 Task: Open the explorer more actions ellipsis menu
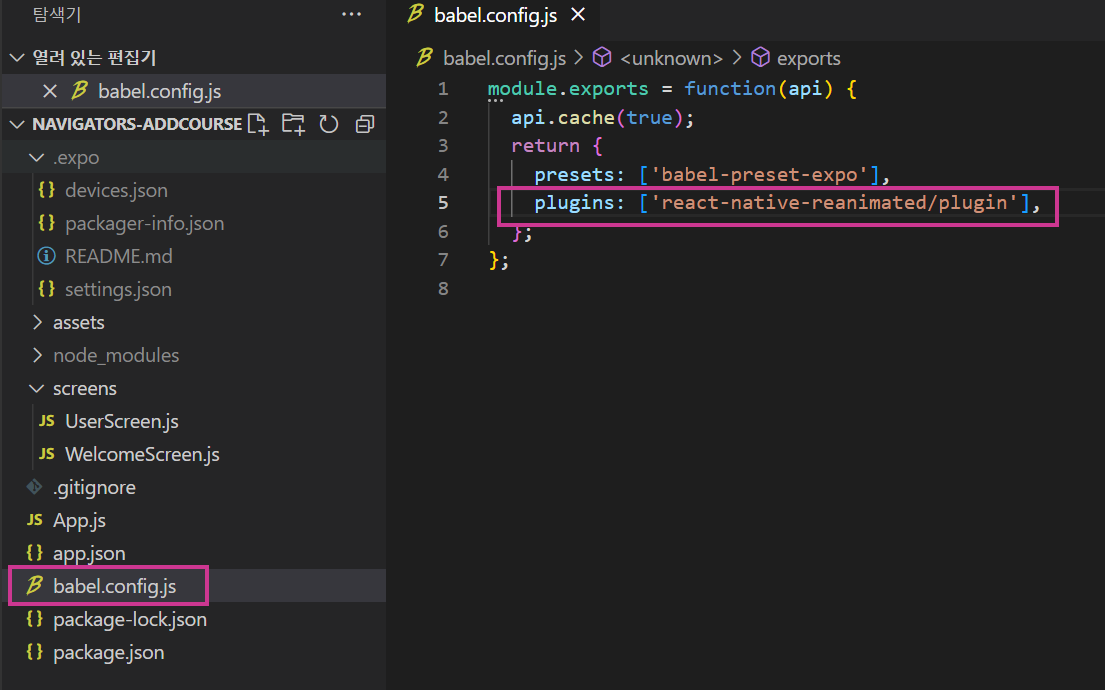pos(351,14)
